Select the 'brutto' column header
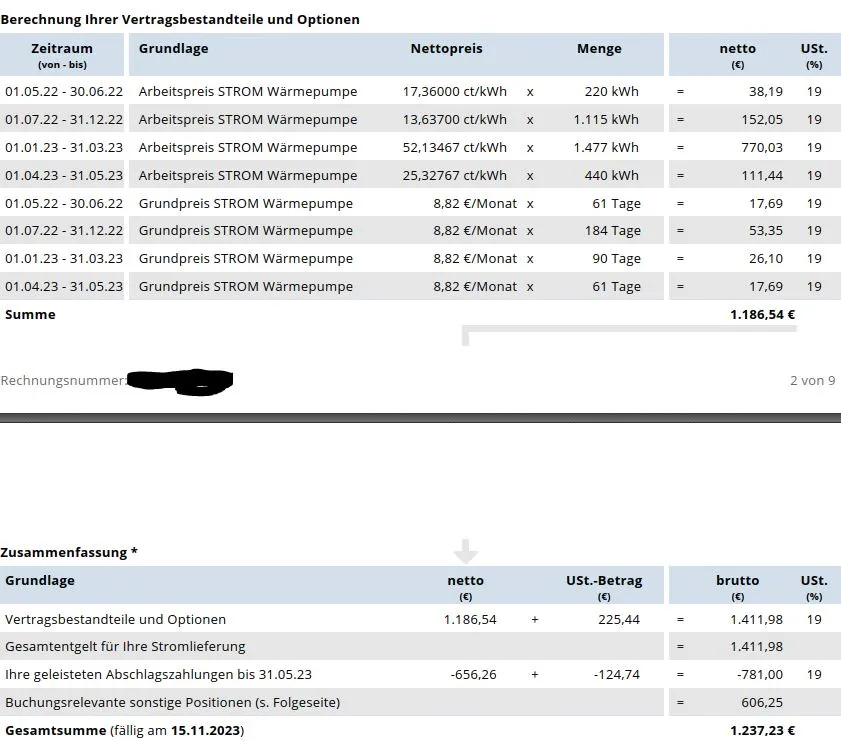This screenshot has width=841, height=741. [737, 580]
